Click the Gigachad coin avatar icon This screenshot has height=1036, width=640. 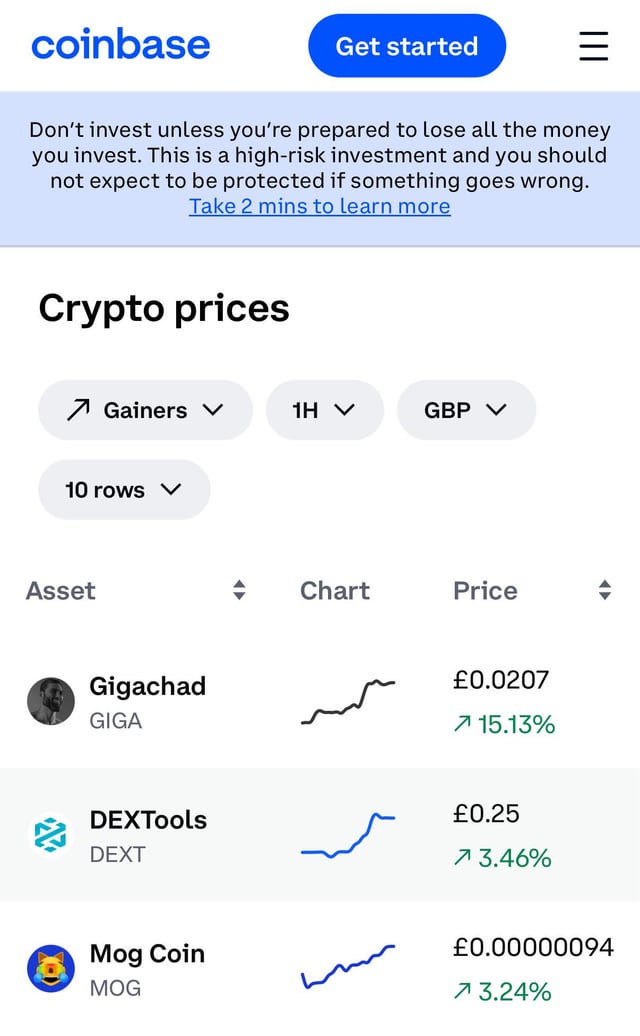coord(51,701)
